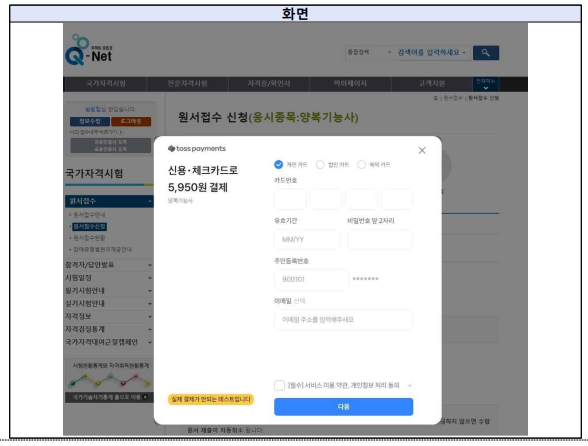Select 개인 카드 radio option
The height and width of the screenshot is (446, 588).
(279, 164)
